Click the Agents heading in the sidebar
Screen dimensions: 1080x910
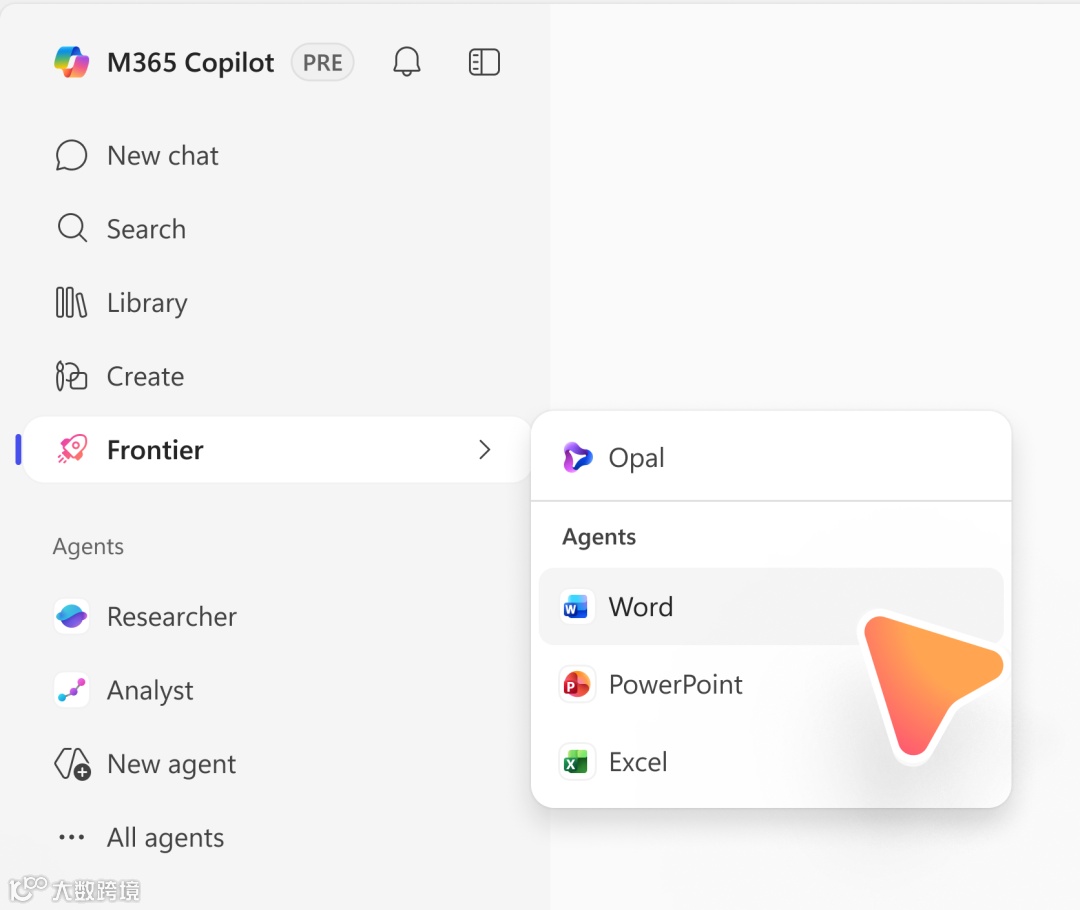[x=88, y=546]
